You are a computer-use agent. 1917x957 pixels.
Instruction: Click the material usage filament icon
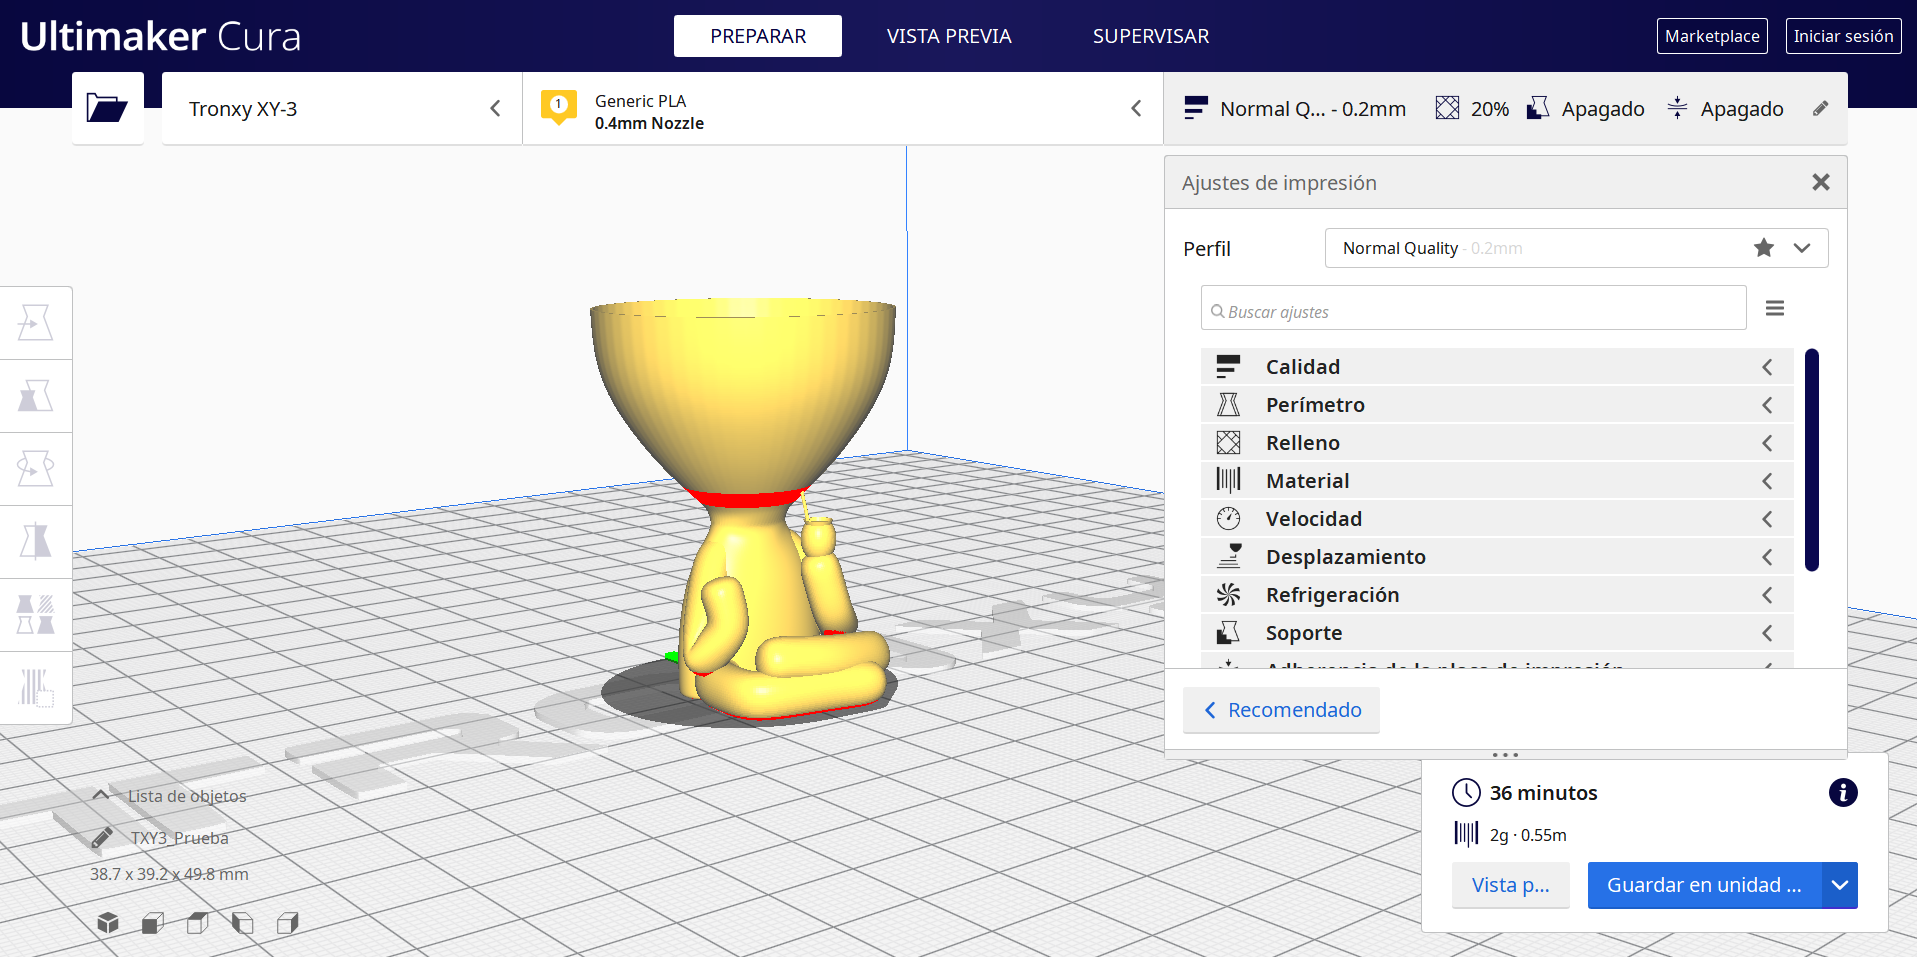click(x=1466, y=834)
